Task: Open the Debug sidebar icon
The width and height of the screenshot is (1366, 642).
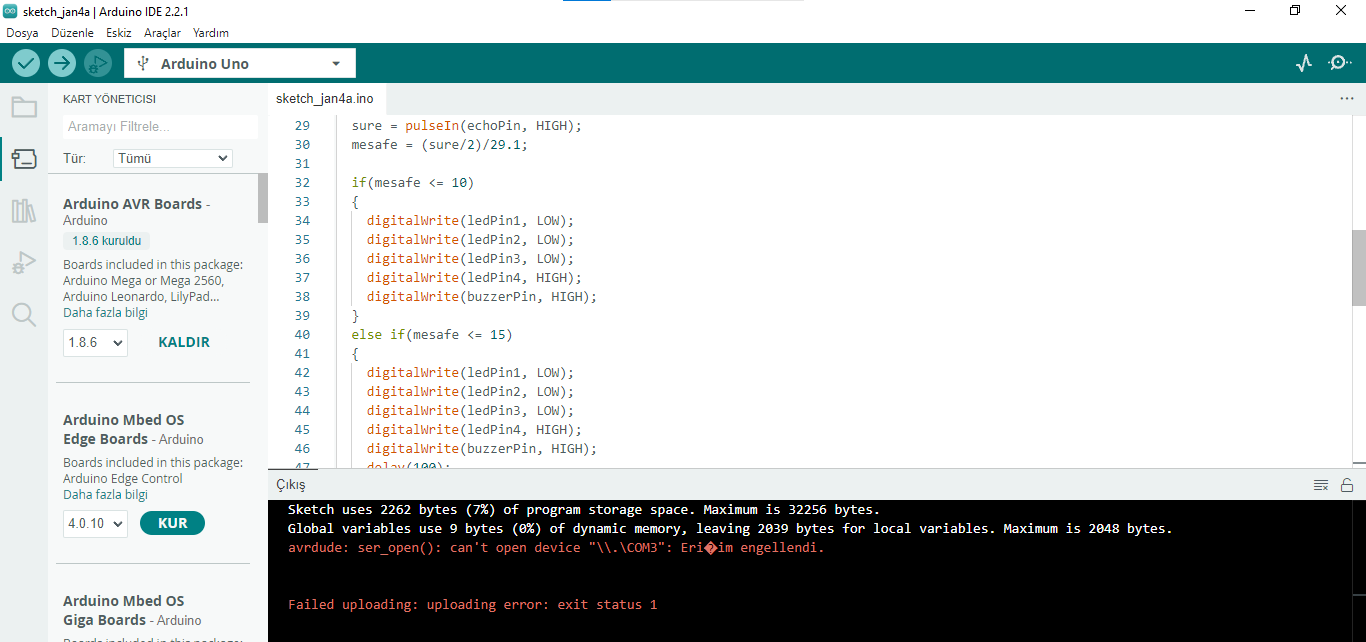Action: [x=24, y=263]
